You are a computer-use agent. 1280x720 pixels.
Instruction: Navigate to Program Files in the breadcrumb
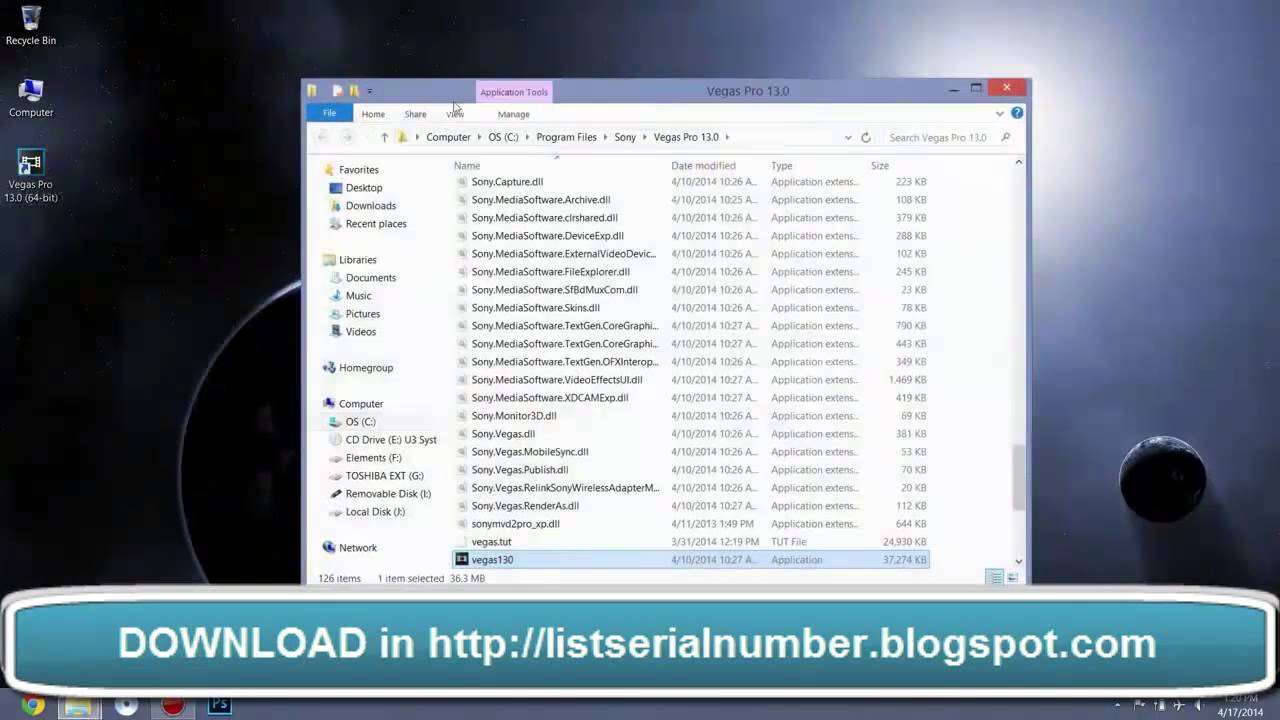566,137
